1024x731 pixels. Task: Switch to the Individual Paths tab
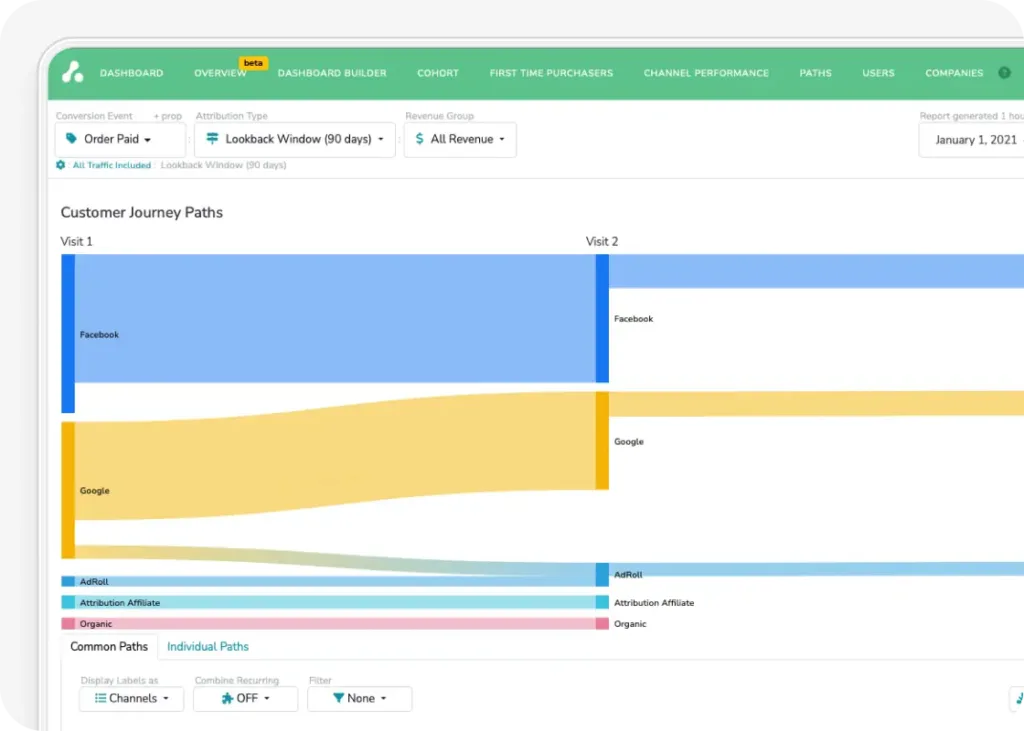click(208, 647)
